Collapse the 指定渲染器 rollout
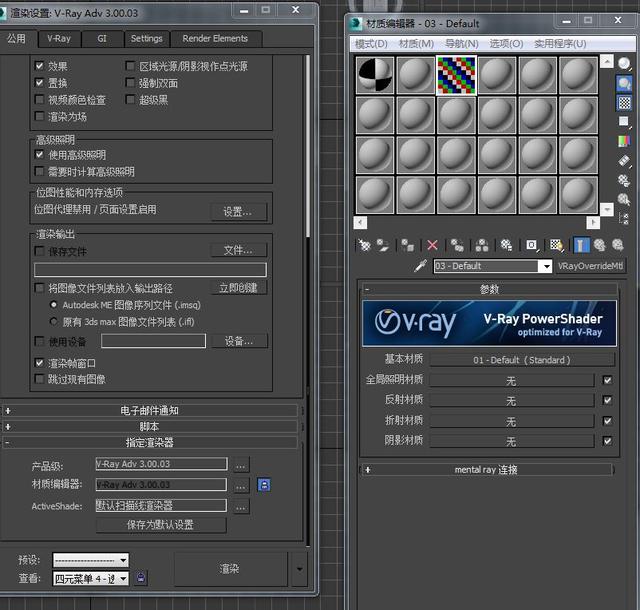640x610 pixels. pos(149,442)
